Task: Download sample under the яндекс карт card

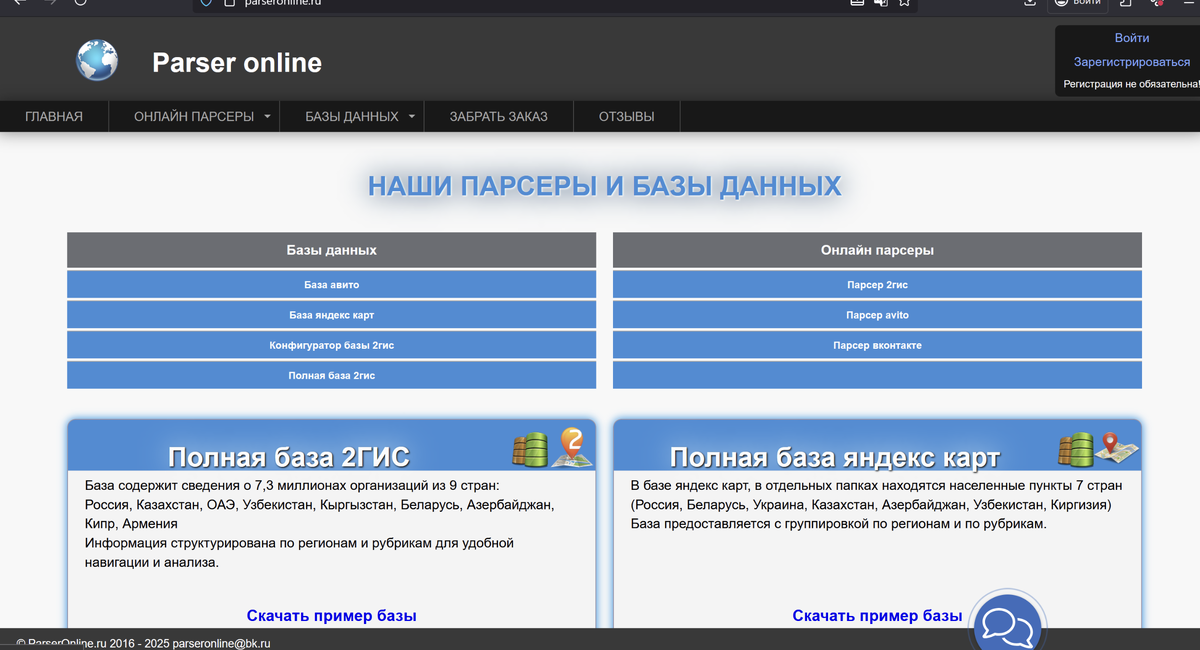Action: 877,616
